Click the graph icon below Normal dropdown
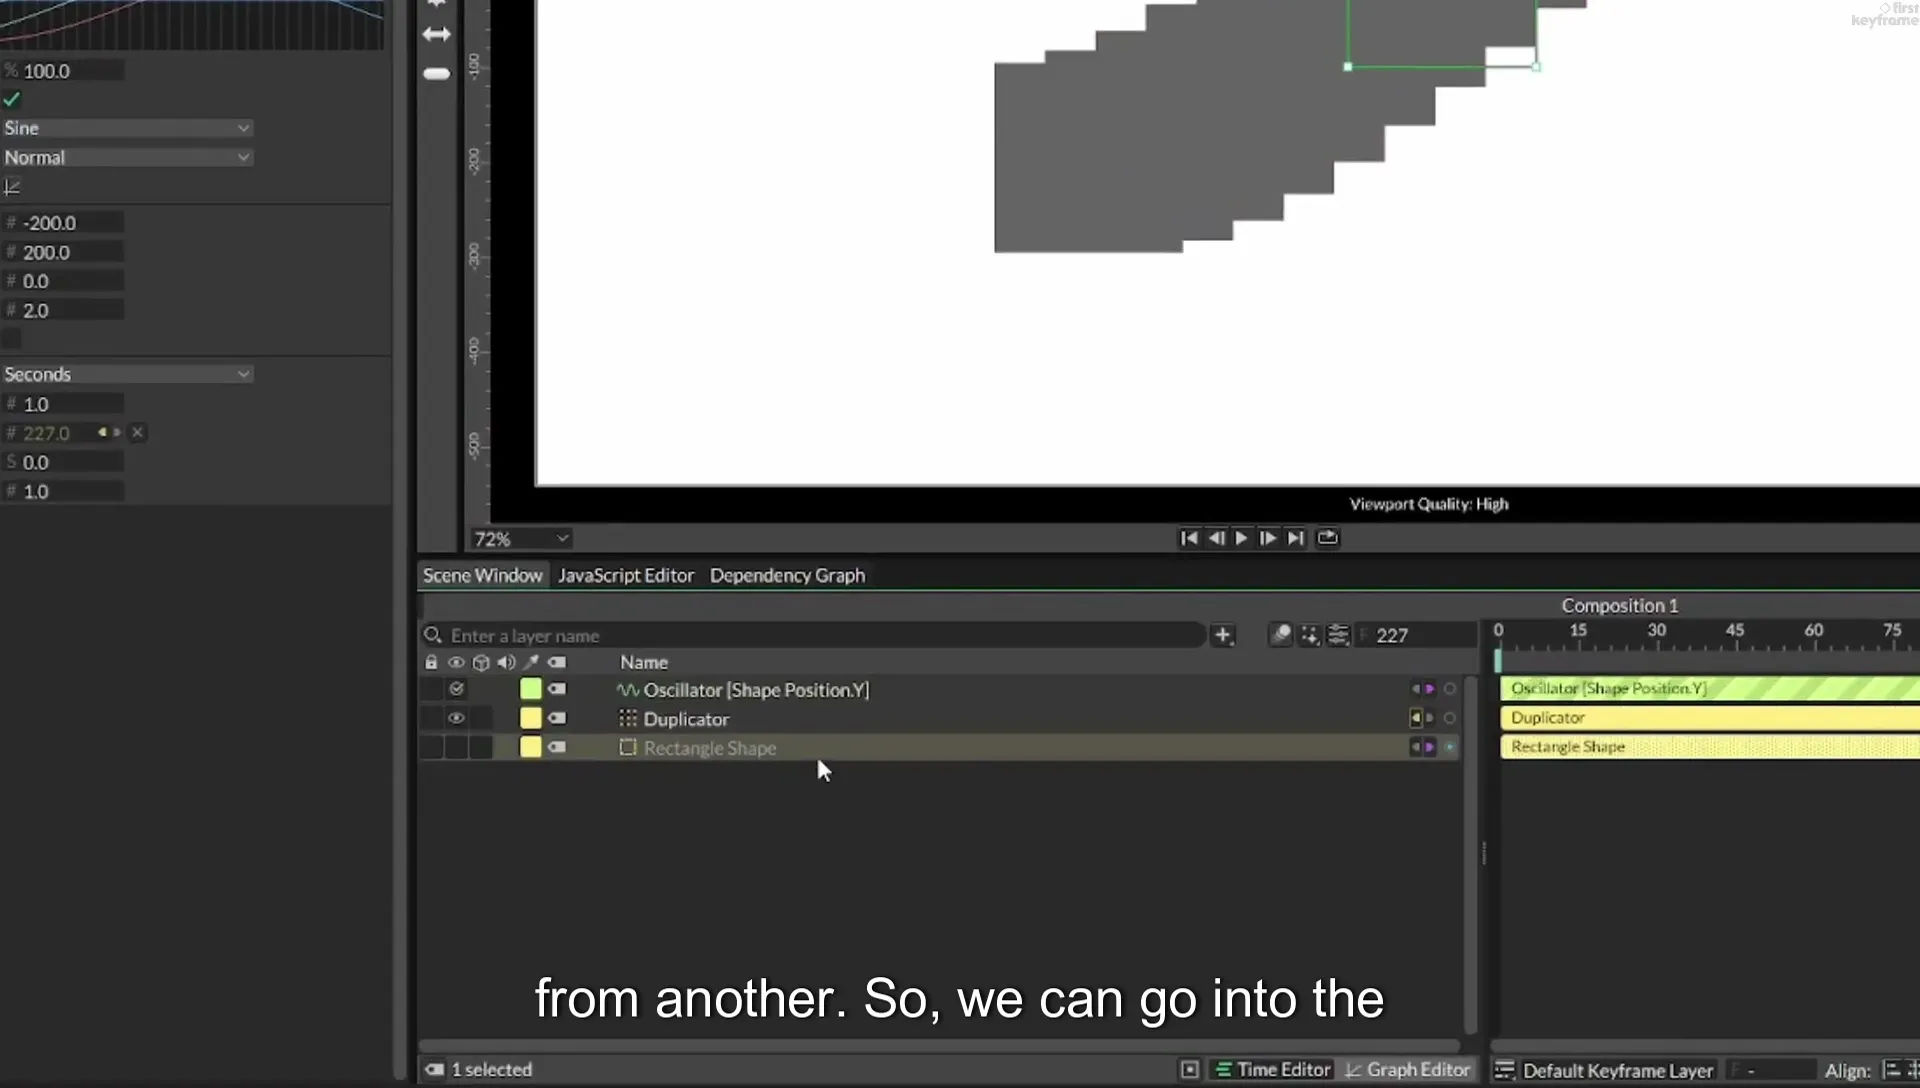The width and height of the screenshot is (1920, 1088). pyautogui.click(x=12, y=187)
